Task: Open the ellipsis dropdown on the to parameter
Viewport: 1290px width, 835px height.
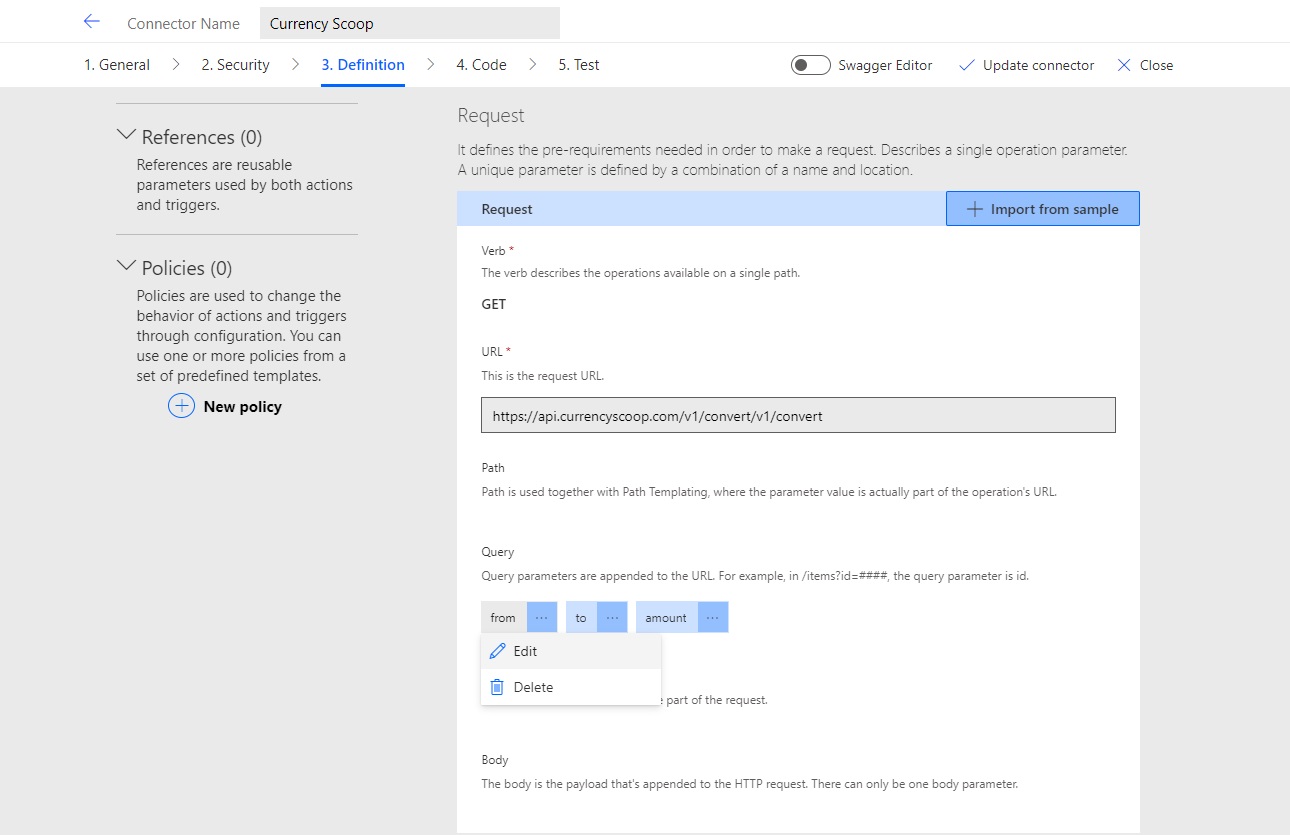Action: coord(613,617)
